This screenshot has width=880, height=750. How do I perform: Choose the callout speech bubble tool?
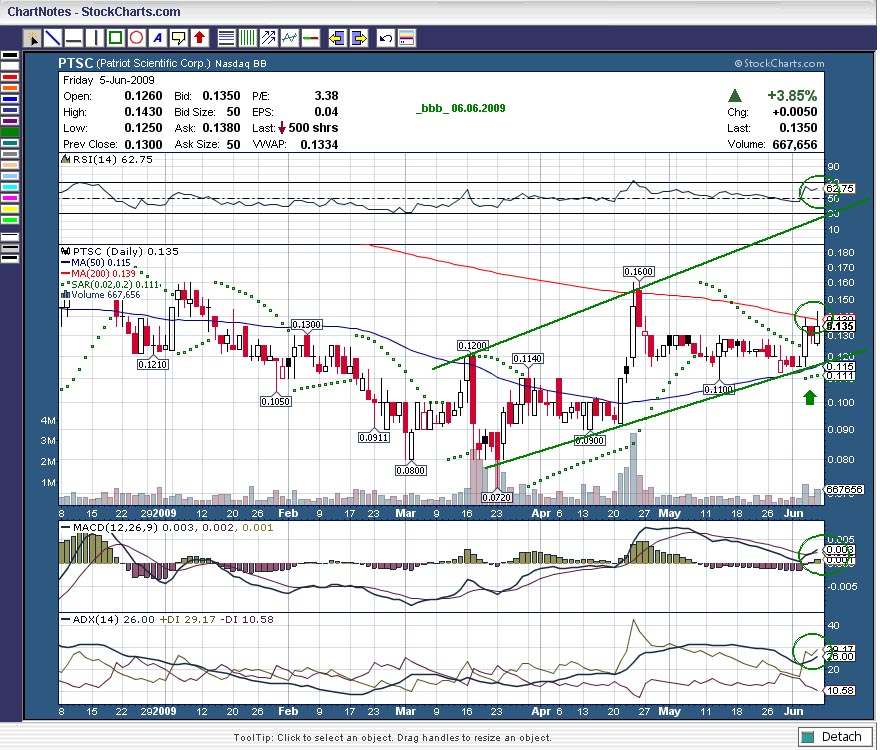tap(178, 38)
